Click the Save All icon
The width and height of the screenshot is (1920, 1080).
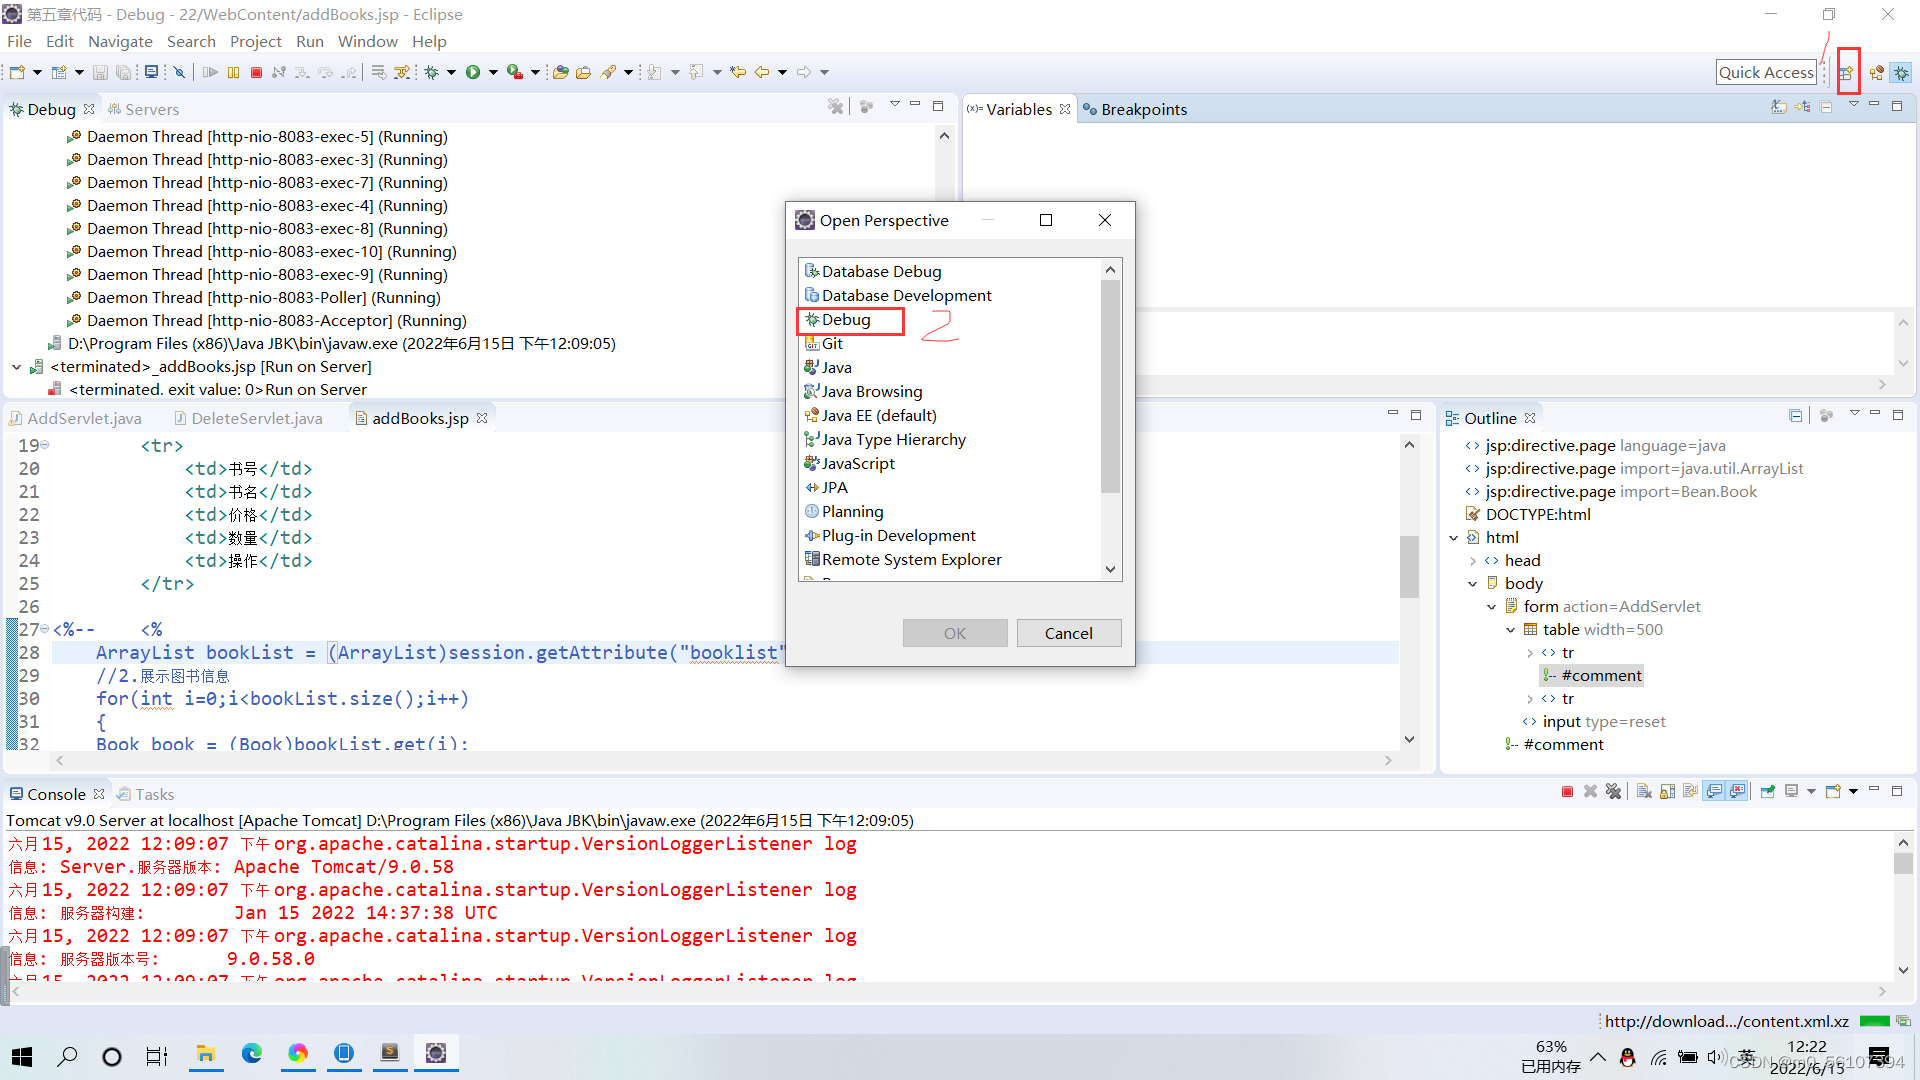[x=123, y=71]
